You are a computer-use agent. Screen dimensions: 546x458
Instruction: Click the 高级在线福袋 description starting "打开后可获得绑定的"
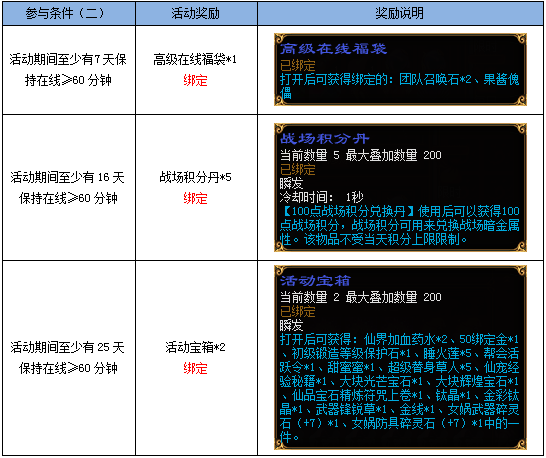[399, 86]
